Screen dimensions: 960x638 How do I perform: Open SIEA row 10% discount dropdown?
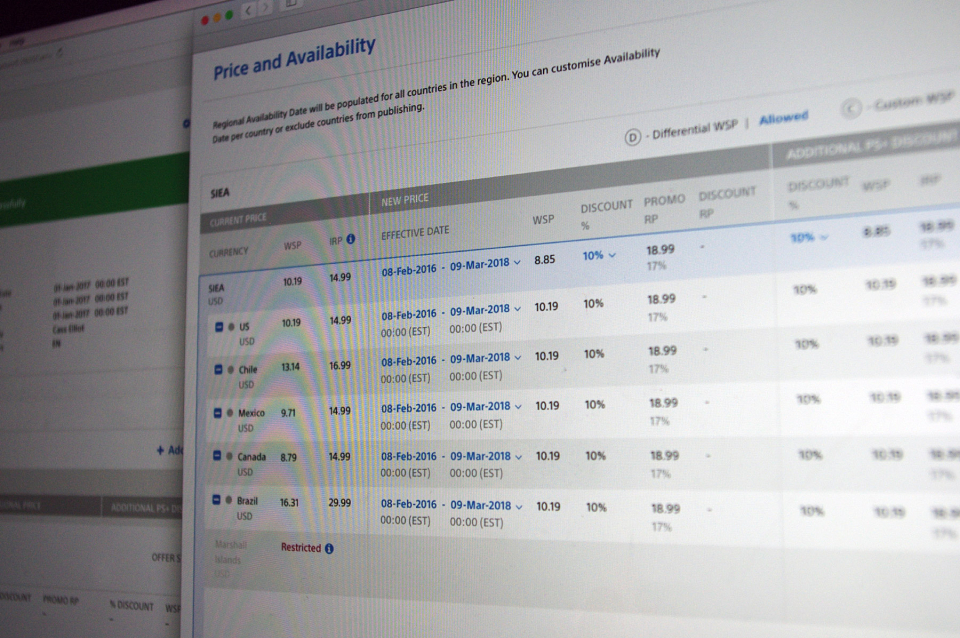point(599,255)
